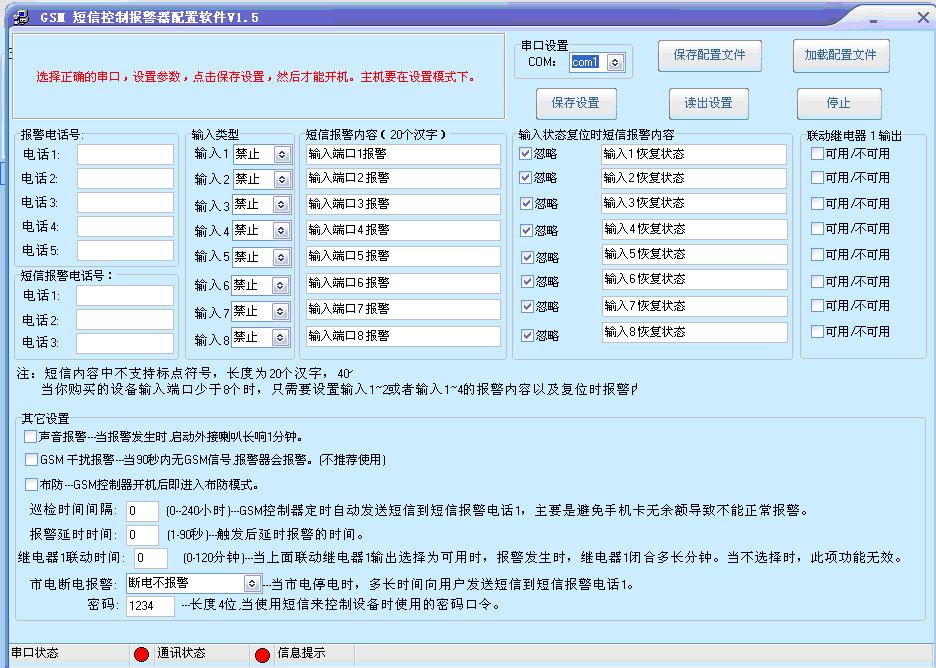Expand the 输入1 type dropdown
The image size is (936, 668).
click(282, 155)
